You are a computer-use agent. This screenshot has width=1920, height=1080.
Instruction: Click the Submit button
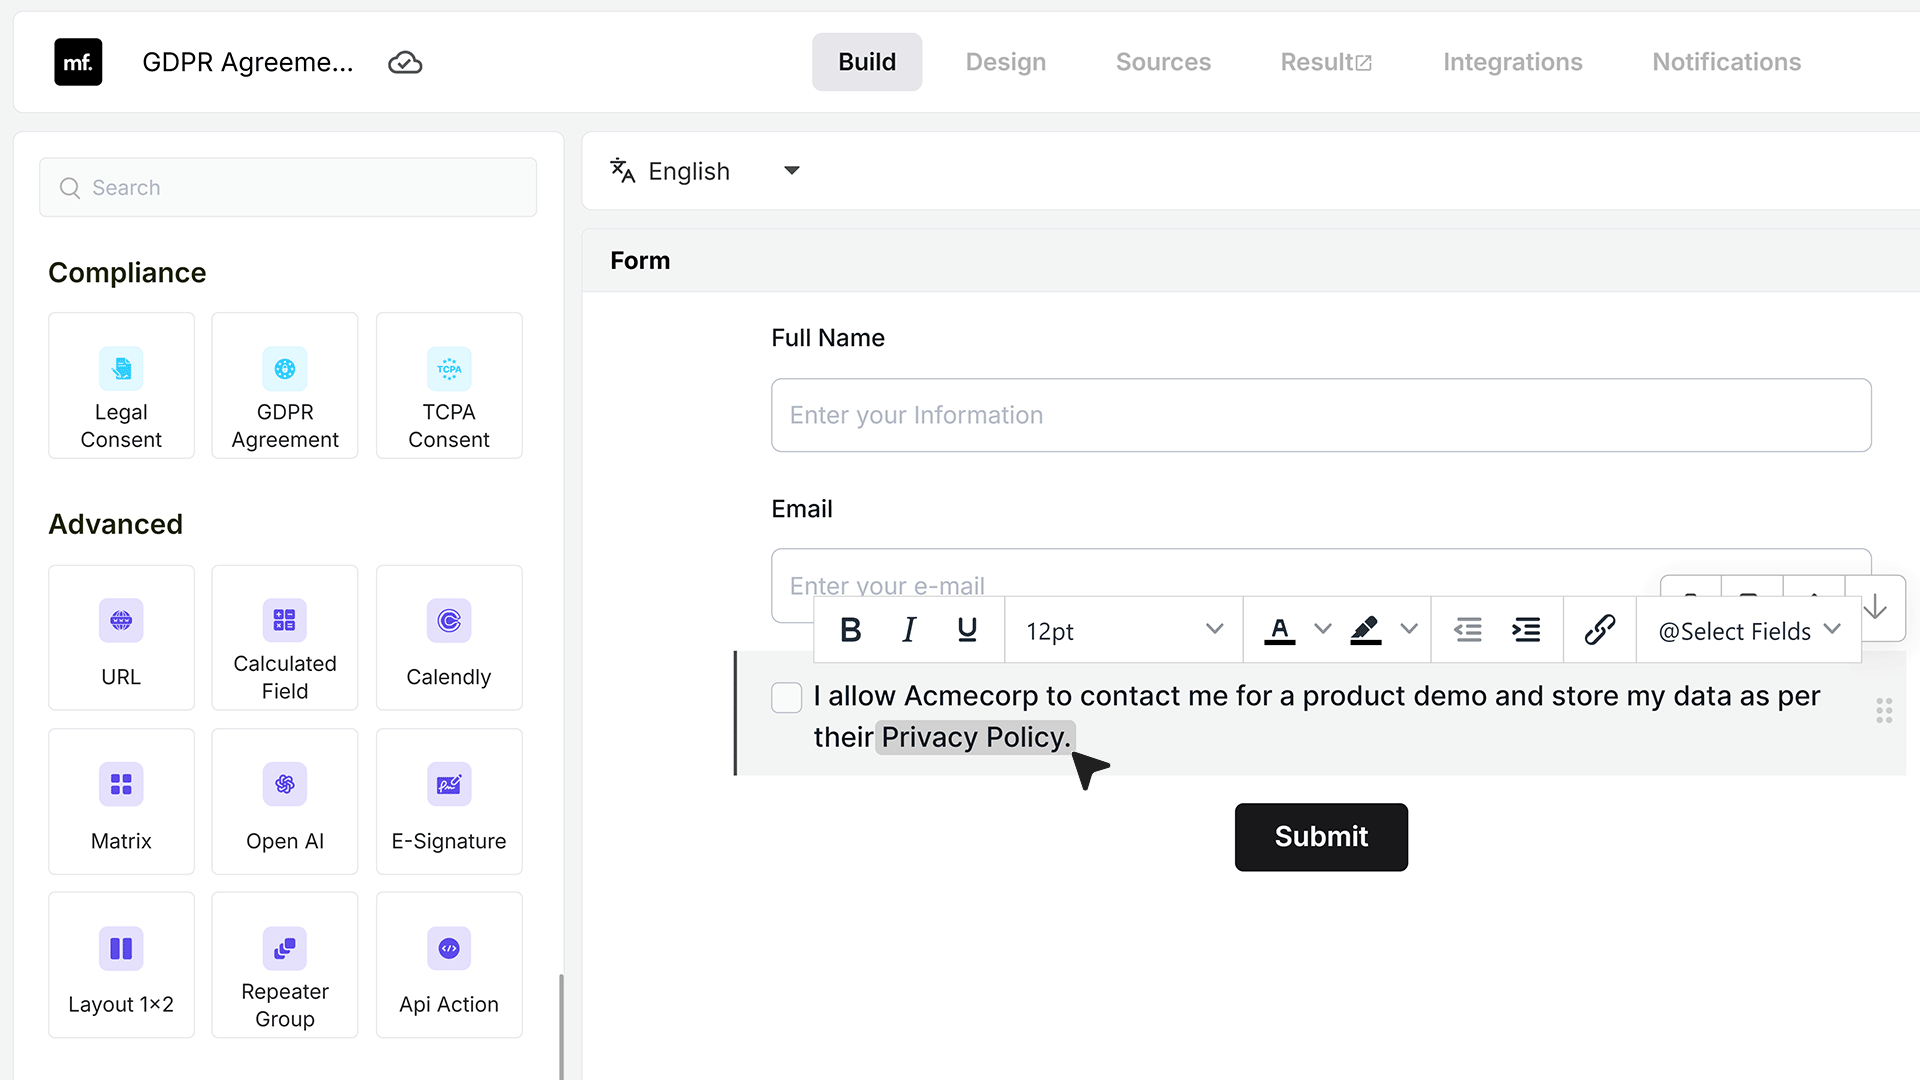[1321, 837]
